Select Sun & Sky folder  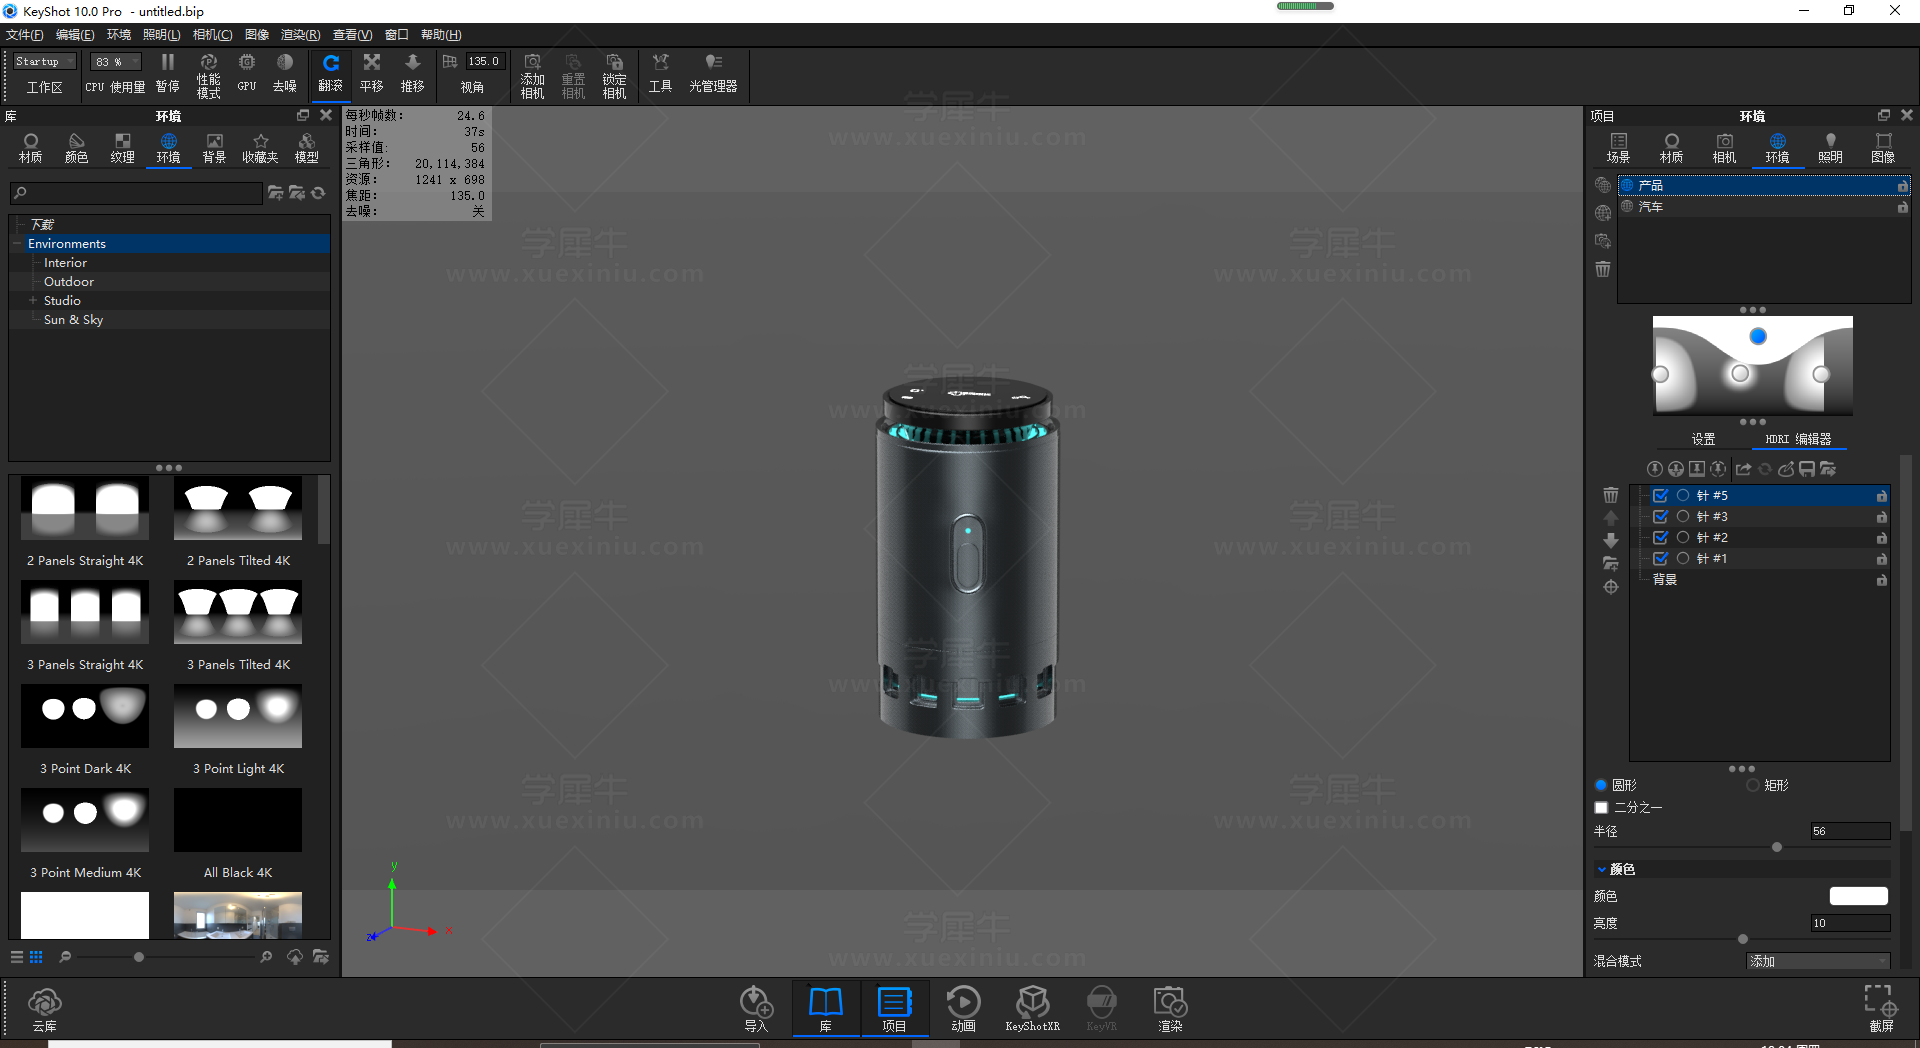[73, 320]
